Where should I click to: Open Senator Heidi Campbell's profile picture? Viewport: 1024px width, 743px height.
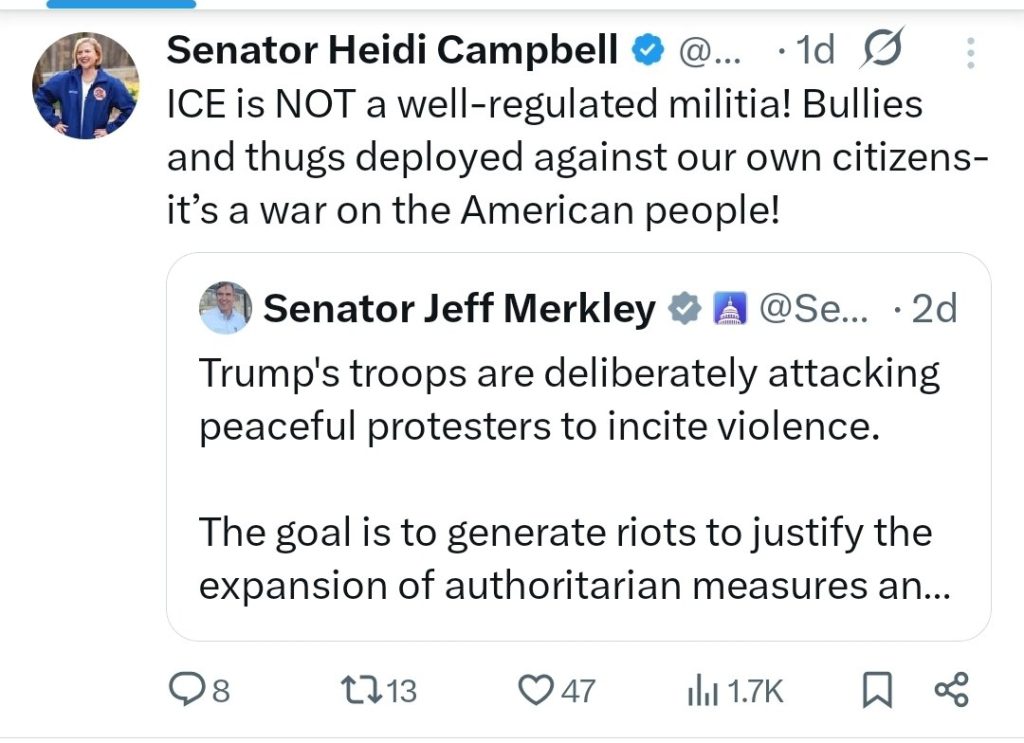tap(84, 86)
